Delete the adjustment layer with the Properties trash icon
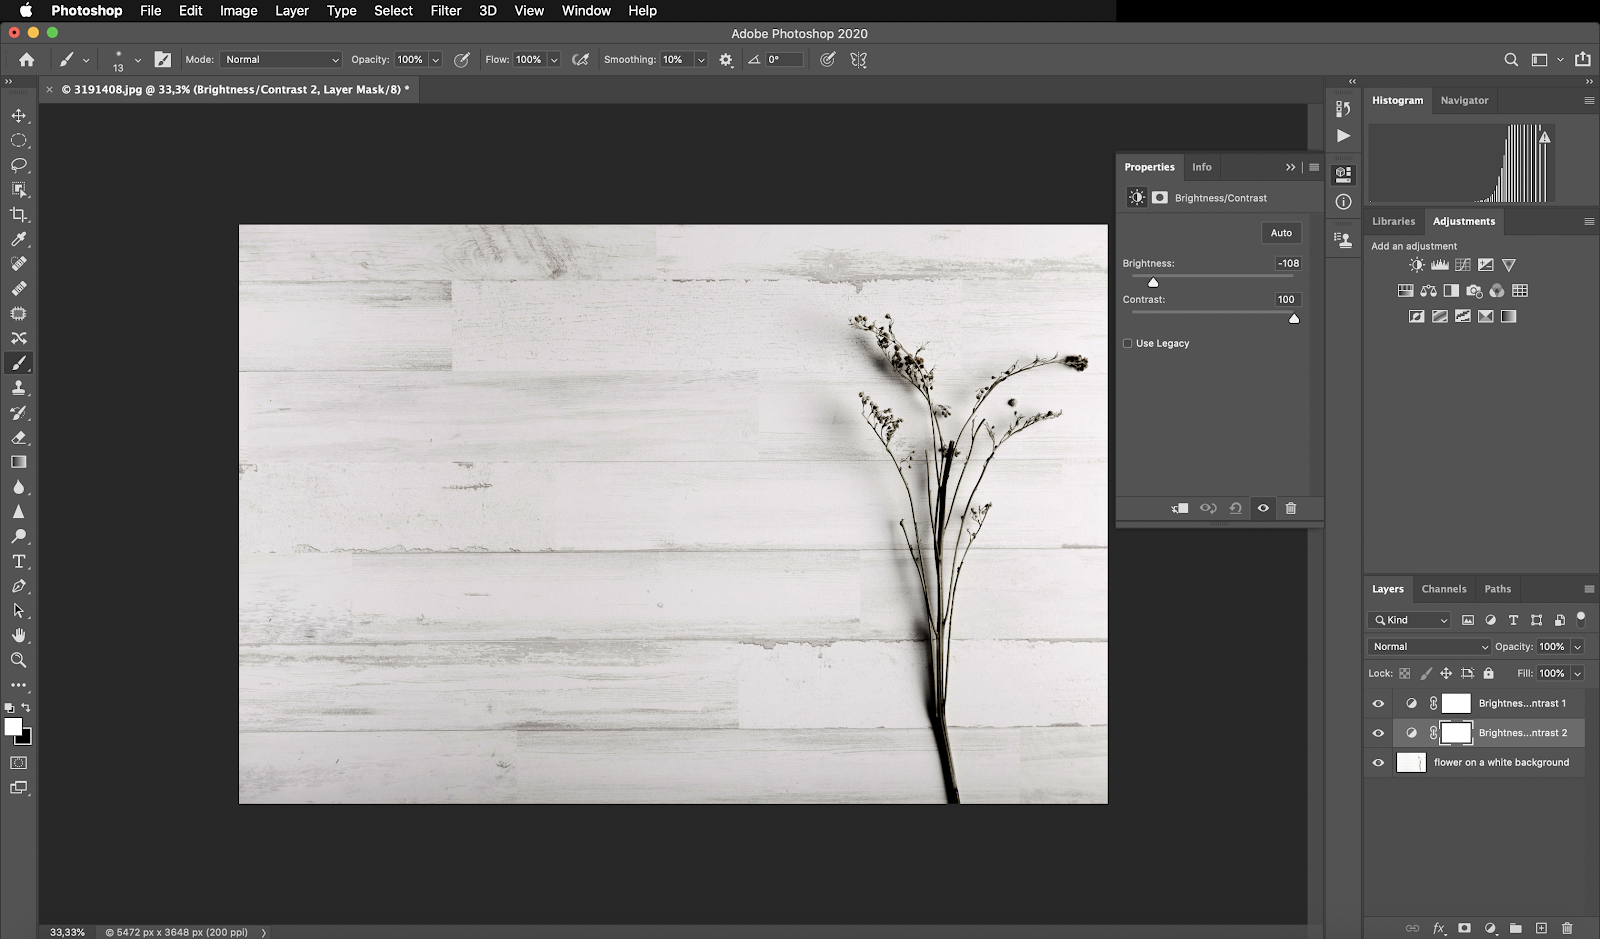 point(1291,508)
